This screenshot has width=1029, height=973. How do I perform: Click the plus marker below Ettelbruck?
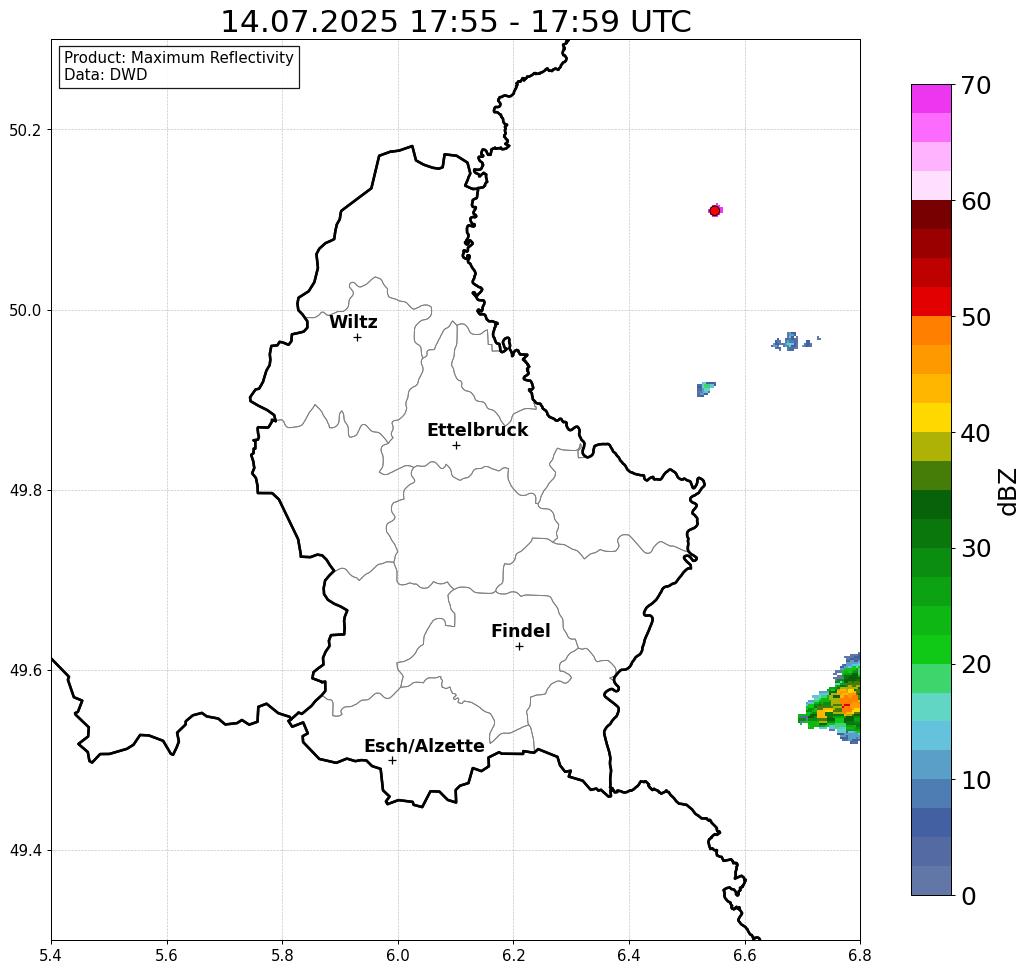457,445
